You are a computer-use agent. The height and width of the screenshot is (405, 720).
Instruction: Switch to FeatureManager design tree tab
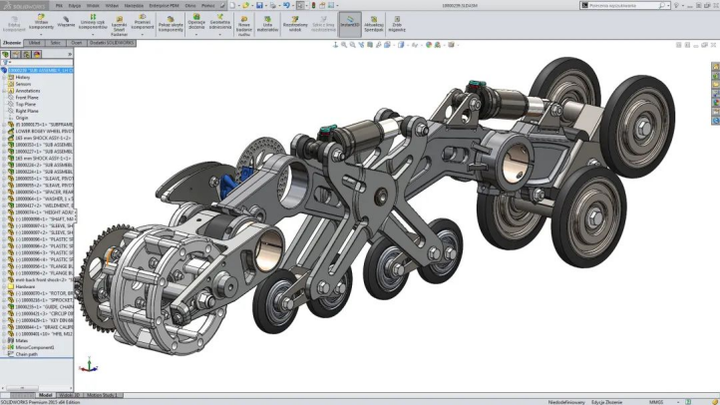point(6,54)
